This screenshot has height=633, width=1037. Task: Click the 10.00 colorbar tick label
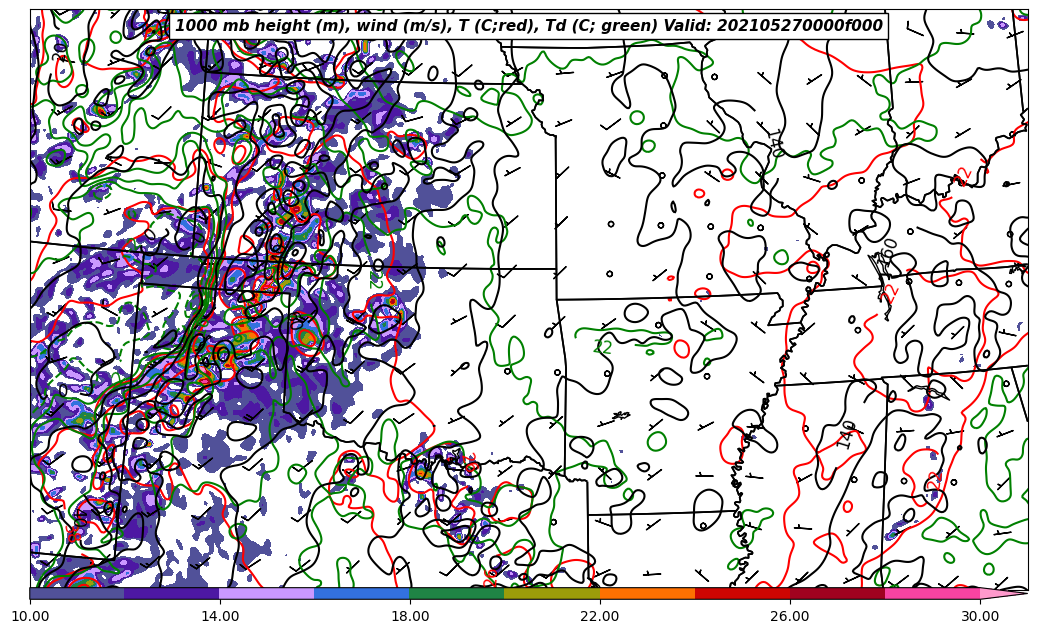(x=30, y=616)
